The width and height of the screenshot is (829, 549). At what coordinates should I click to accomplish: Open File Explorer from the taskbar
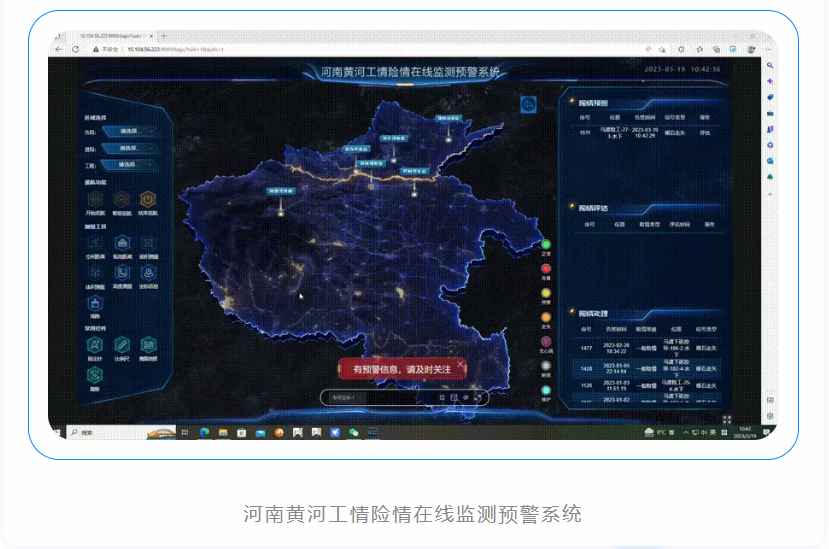point(223,433)
